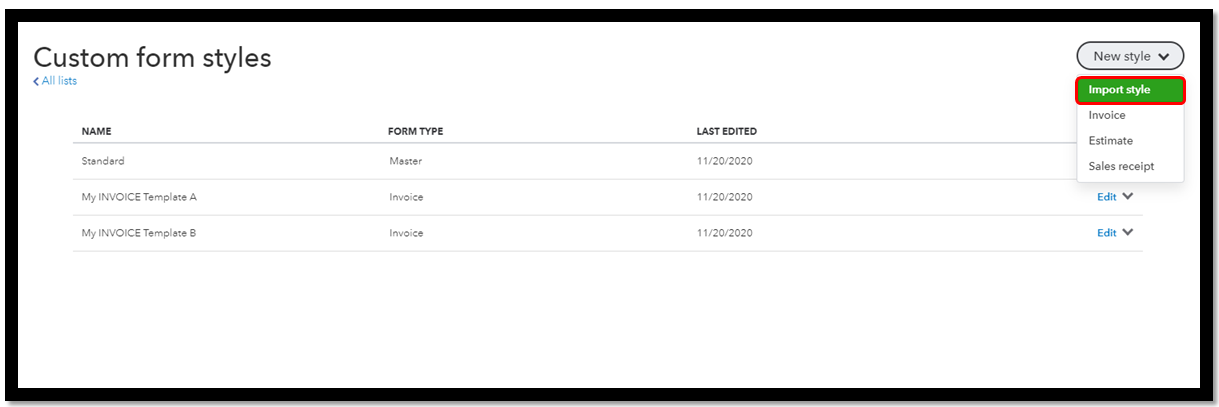Edit My INVOICE Template A

[x=1106, y=197]
